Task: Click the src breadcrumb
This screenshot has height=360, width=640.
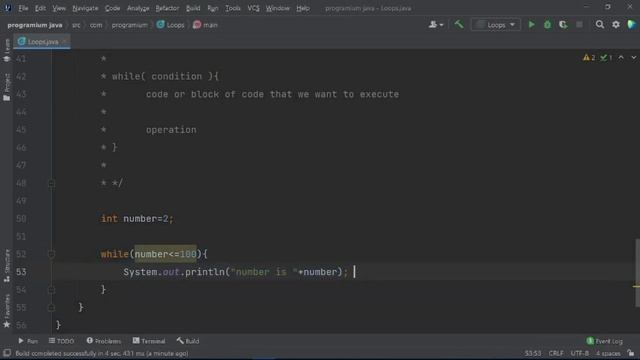Action: click(76, 25)
